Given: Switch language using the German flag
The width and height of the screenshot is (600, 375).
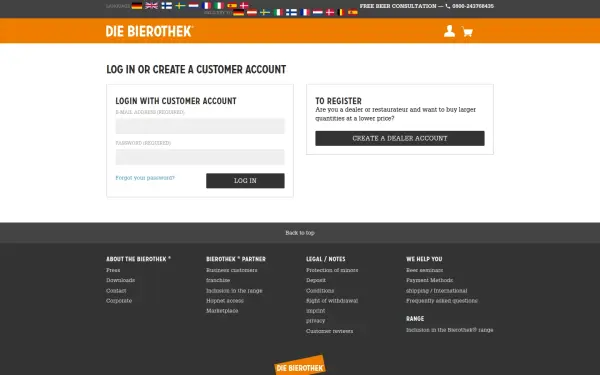Looking at the screenshot, I should coord(137,6).
